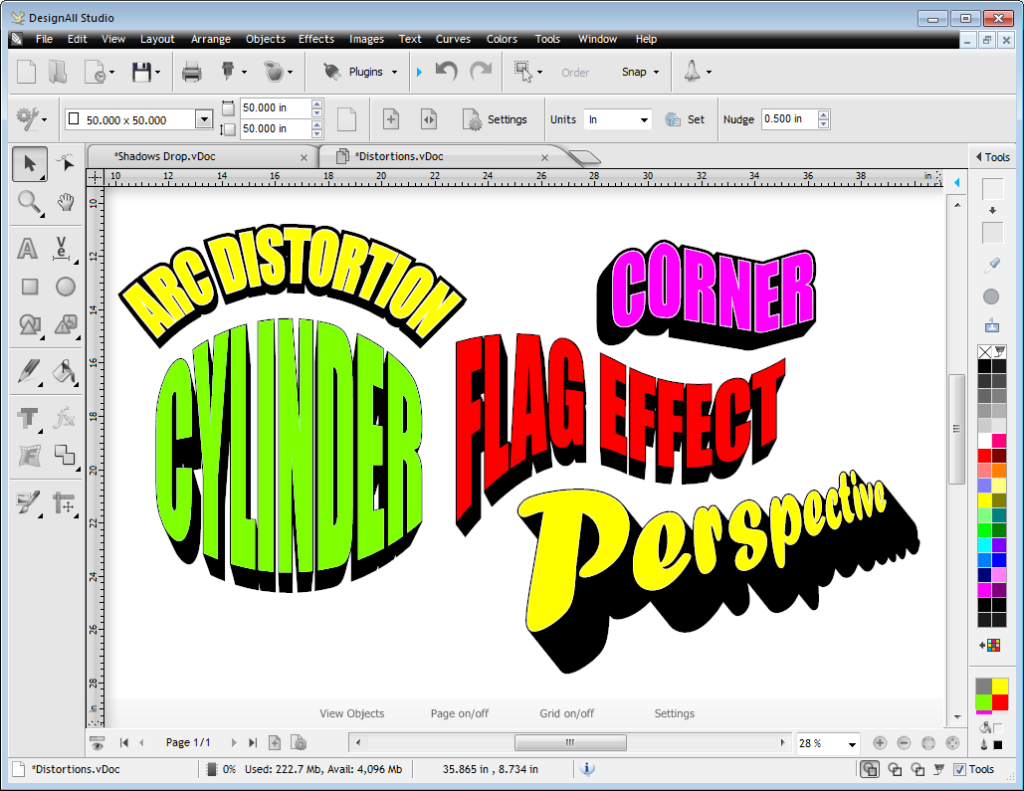This screenshot has width=1024, height=791.
Task: Select the Zoom magnifier tool
Action: pyautogui.click(x=29, y=203)
